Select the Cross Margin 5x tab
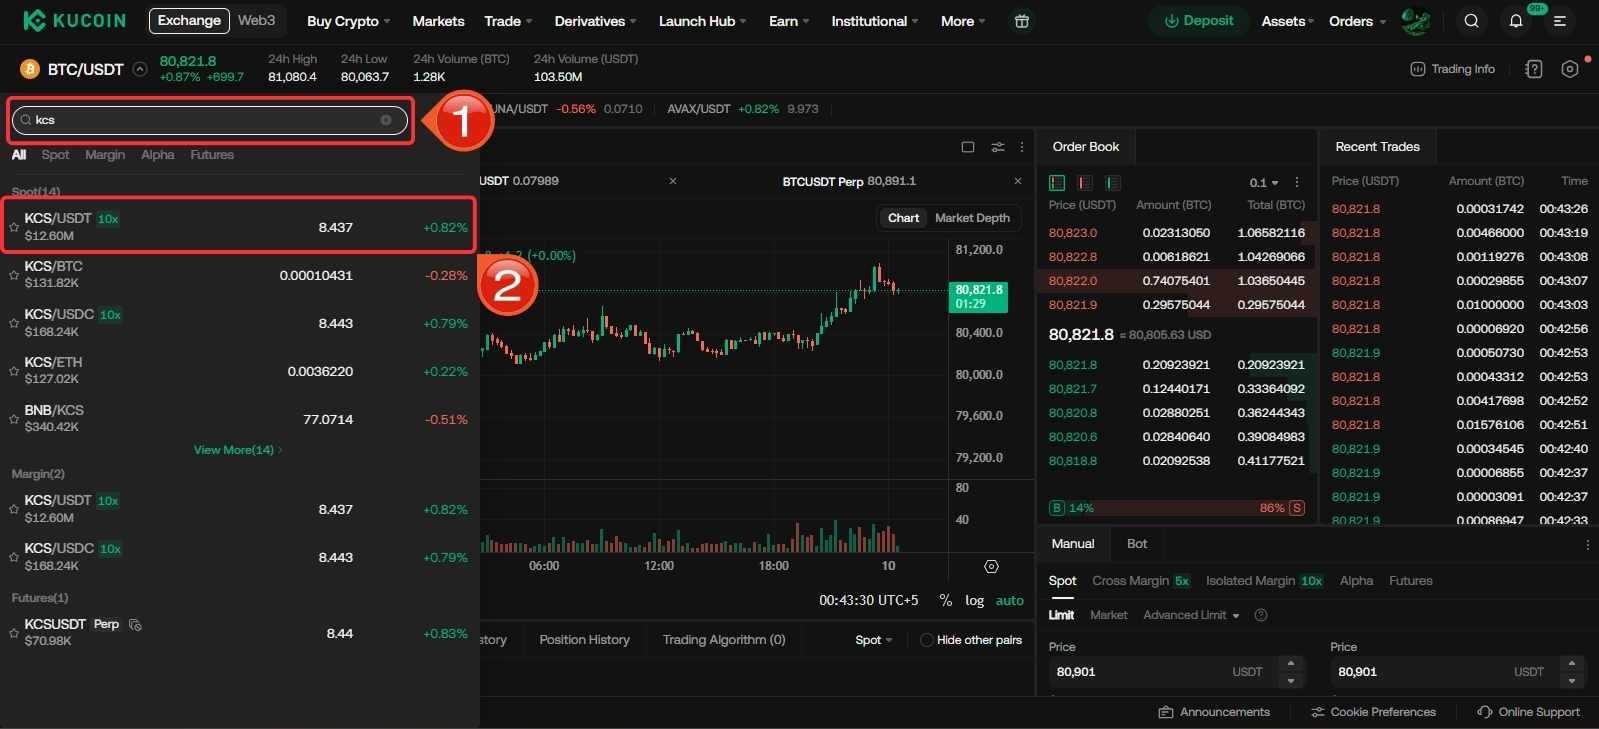Image resolution: width=1599 pixels, height=729 pixels. click(x=1141, y=581)
